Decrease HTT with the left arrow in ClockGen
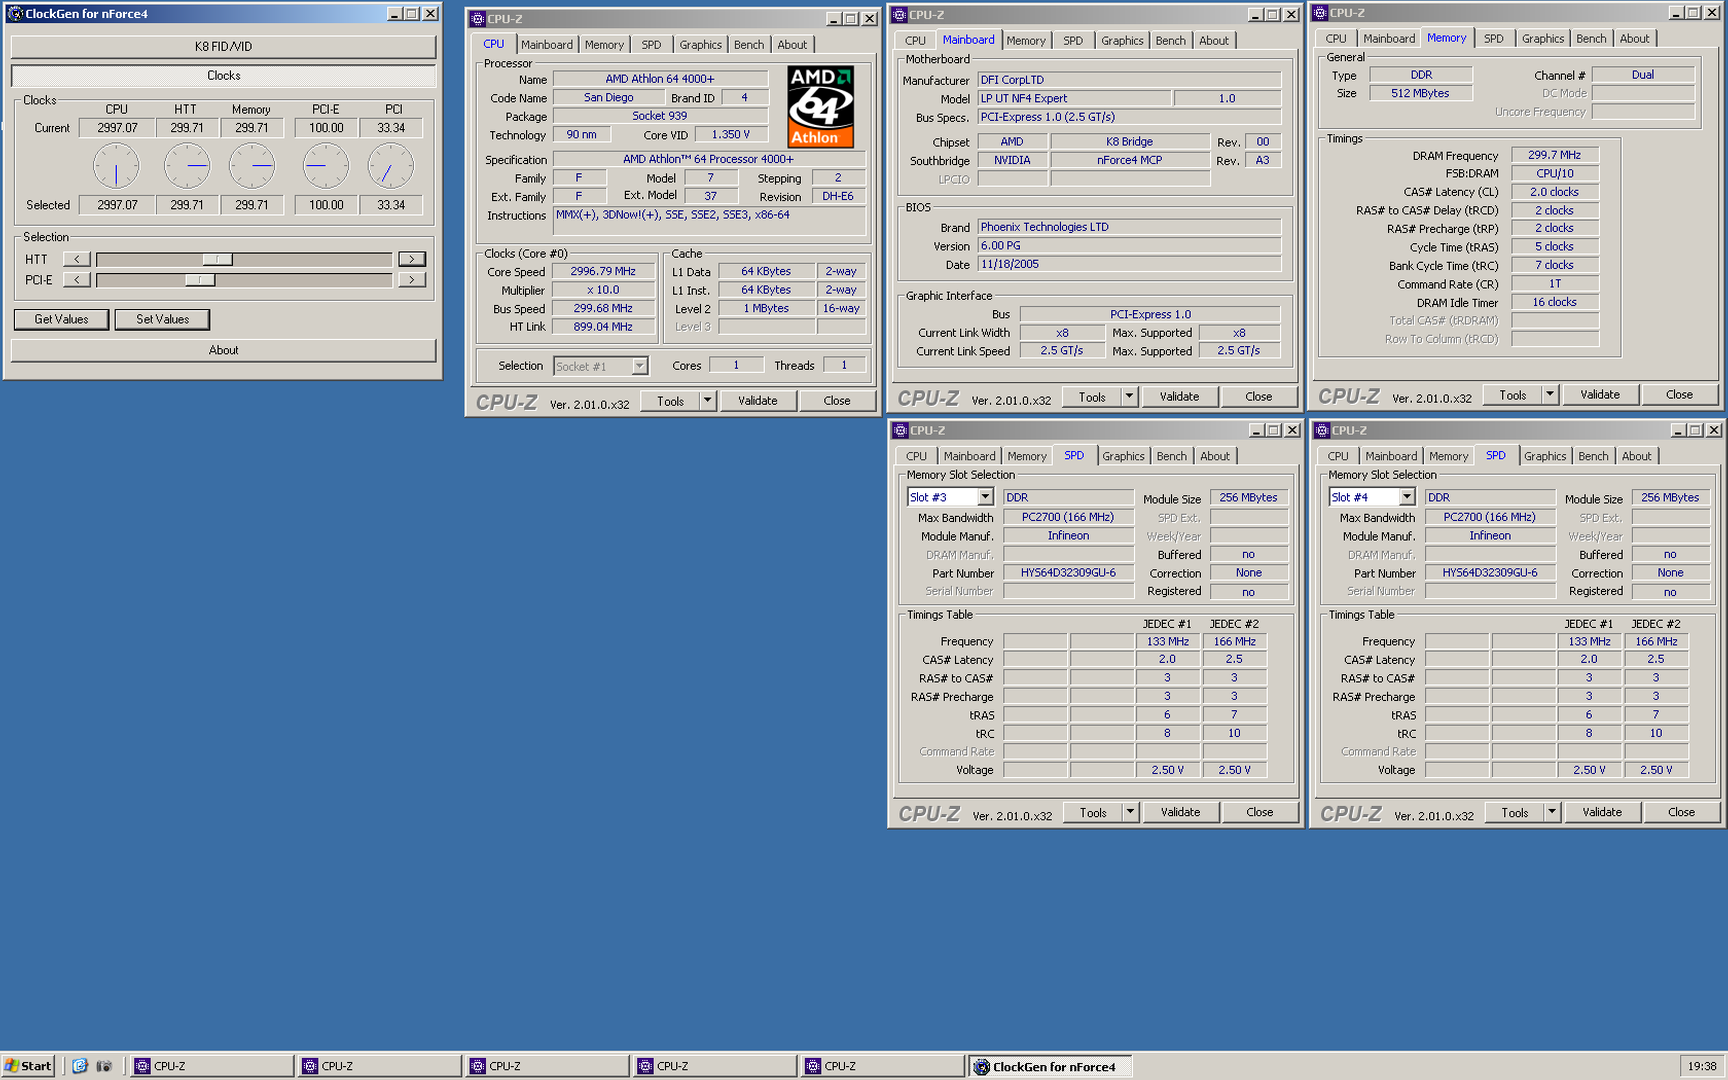 [76, 259]
